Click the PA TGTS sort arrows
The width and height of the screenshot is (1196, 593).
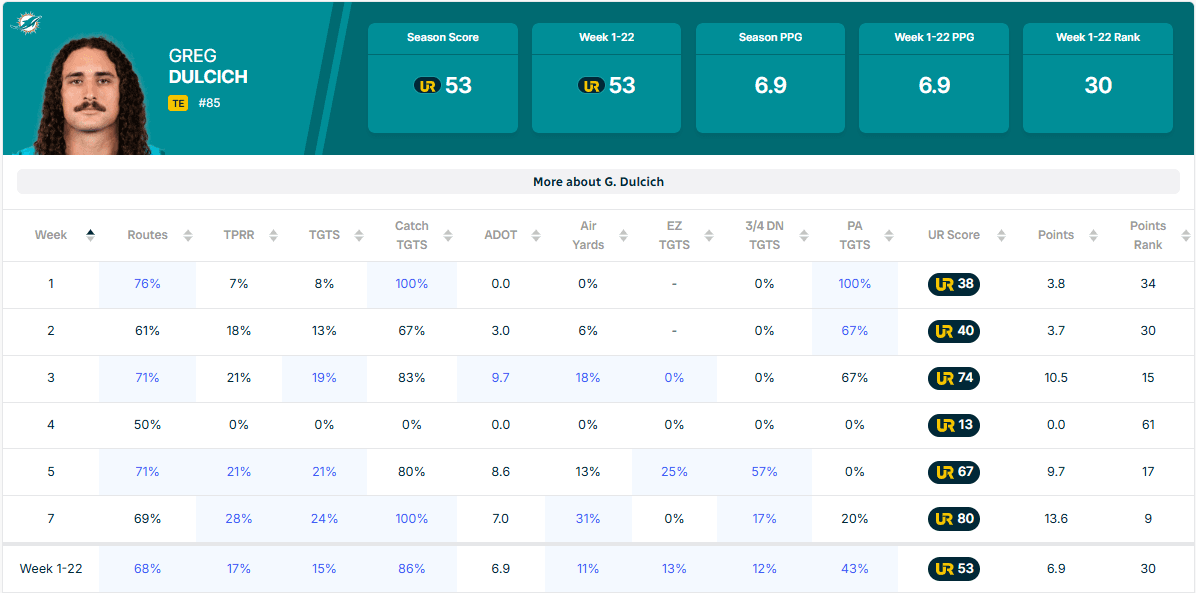[x=889, y=235]
